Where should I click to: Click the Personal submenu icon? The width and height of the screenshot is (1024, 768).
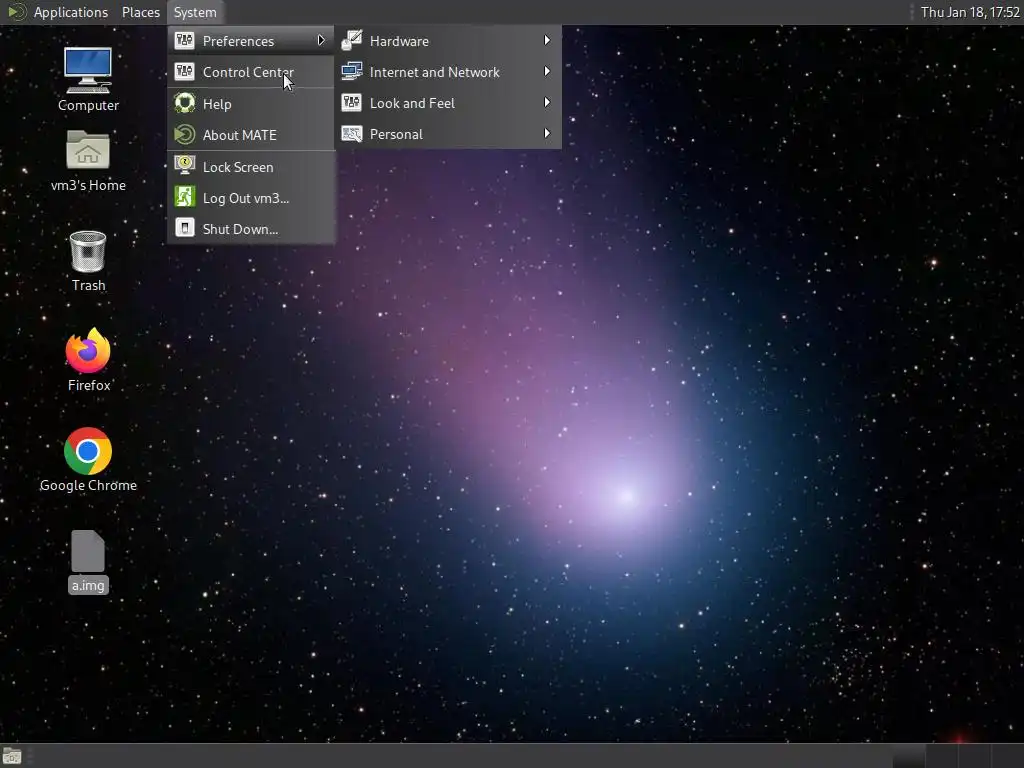tap(352, 134)
